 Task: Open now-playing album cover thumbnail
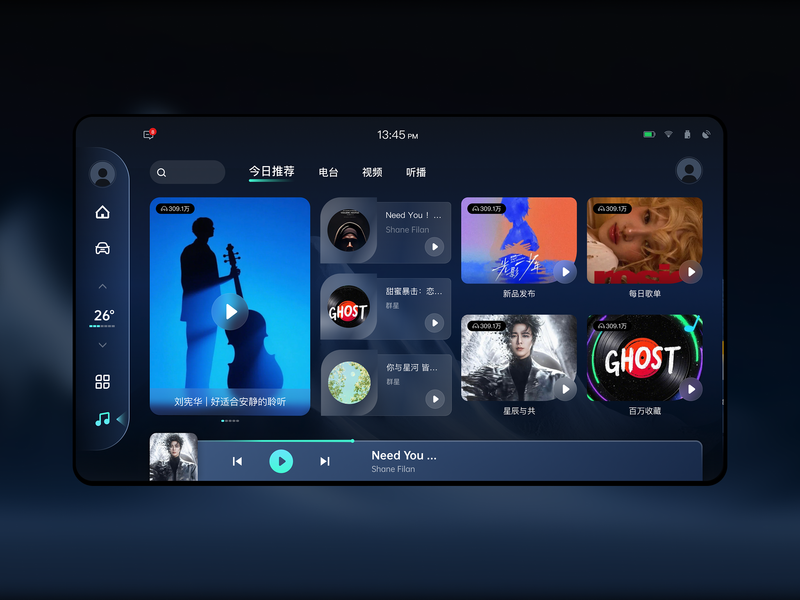pyautogui.click(x=173, y=457)
